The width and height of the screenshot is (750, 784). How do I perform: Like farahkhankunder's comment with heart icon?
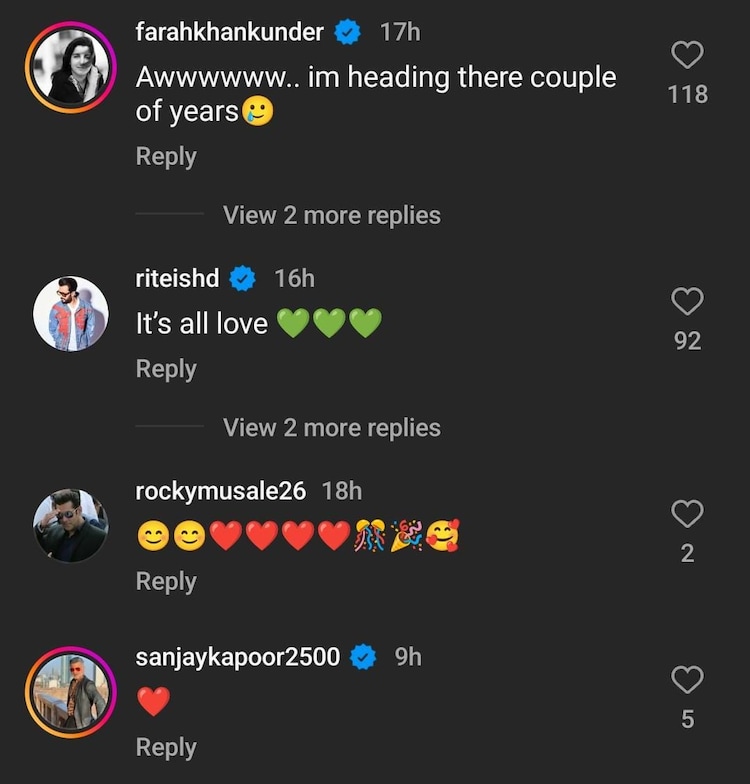(x=687, y=55)
